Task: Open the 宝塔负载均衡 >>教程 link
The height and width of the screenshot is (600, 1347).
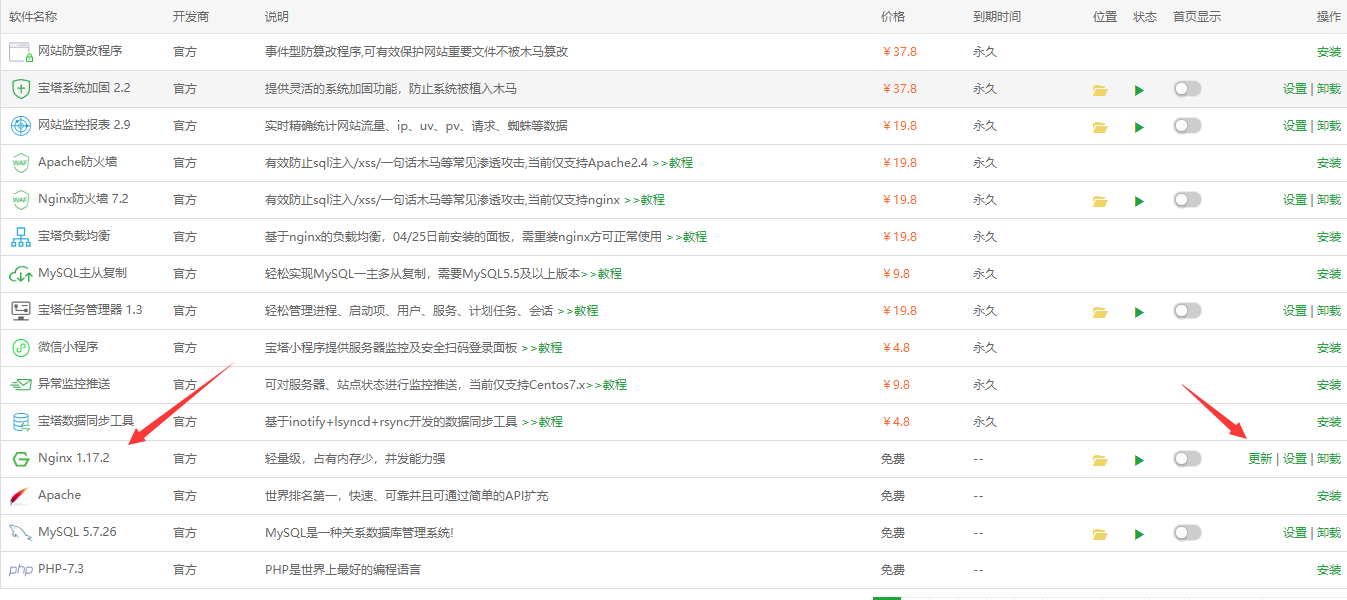Action: pos(686,237)
